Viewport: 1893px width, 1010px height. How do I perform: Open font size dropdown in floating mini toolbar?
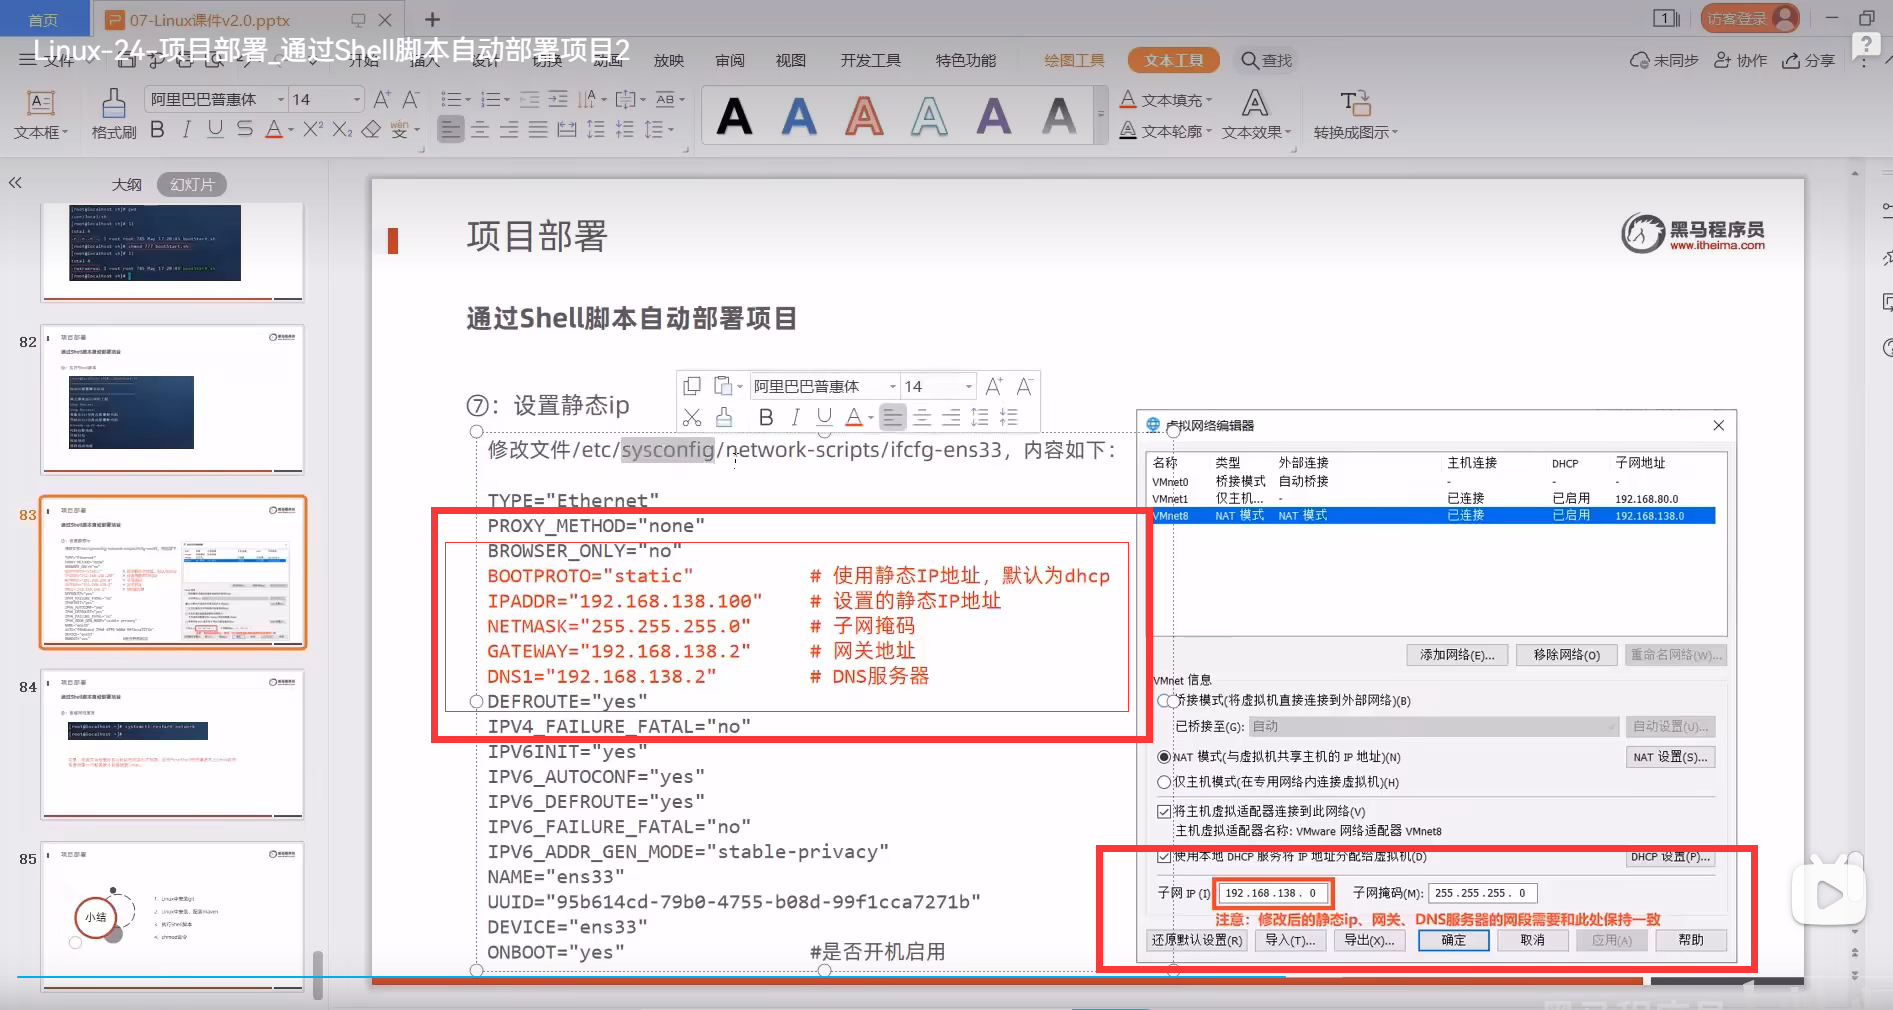point(968,386)
